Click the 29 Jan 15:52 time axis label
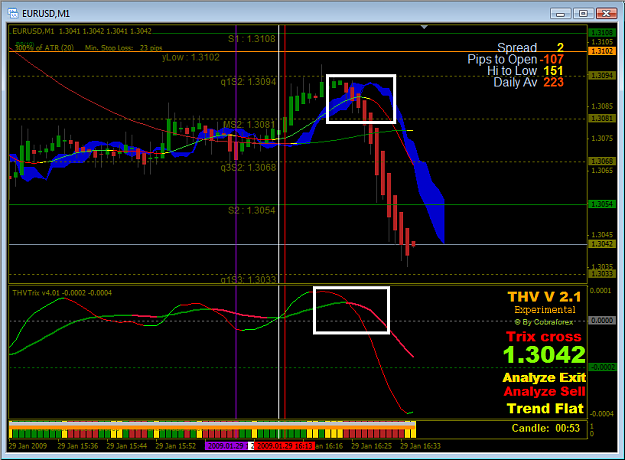This screenshot has height=460, width=625. coord(176,446)
